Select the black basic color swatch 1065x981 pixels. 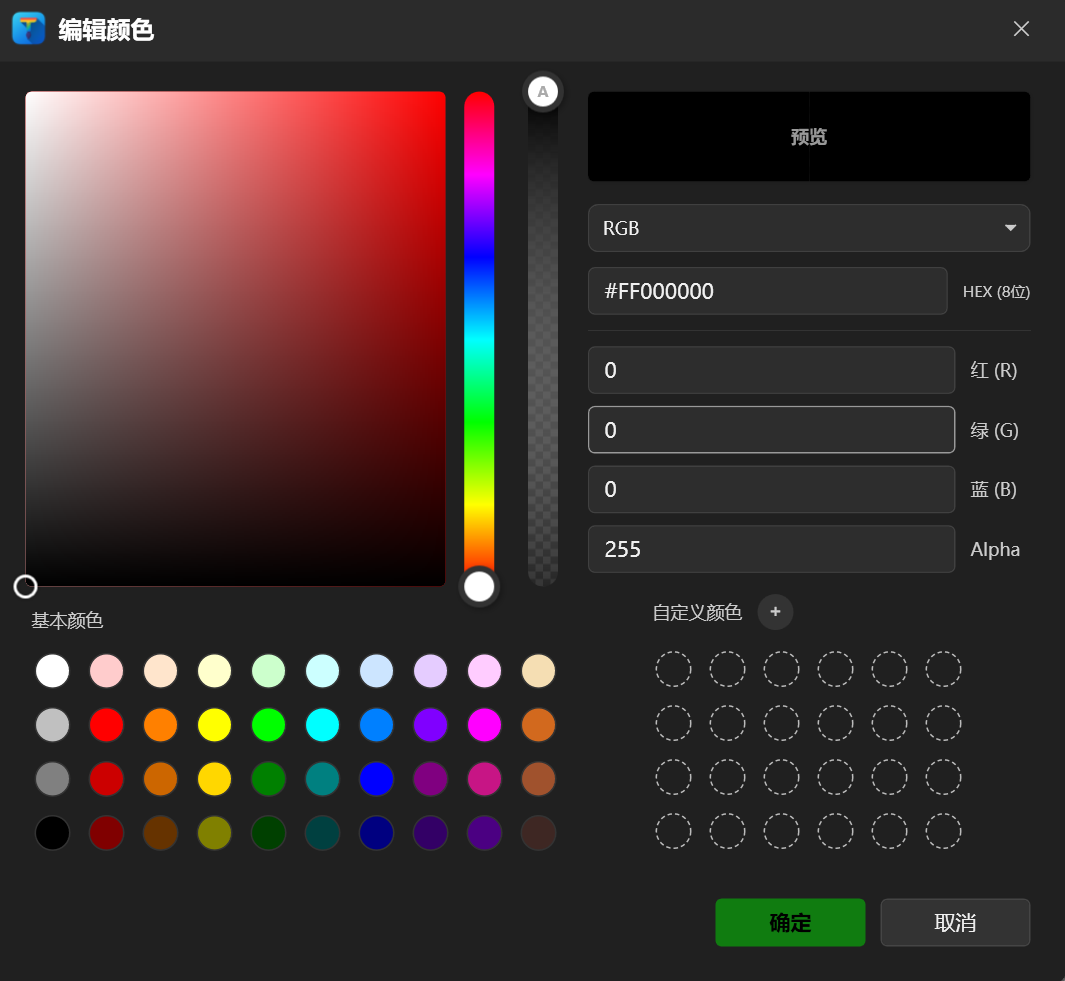pyautogui.click(x=52, y=832)
